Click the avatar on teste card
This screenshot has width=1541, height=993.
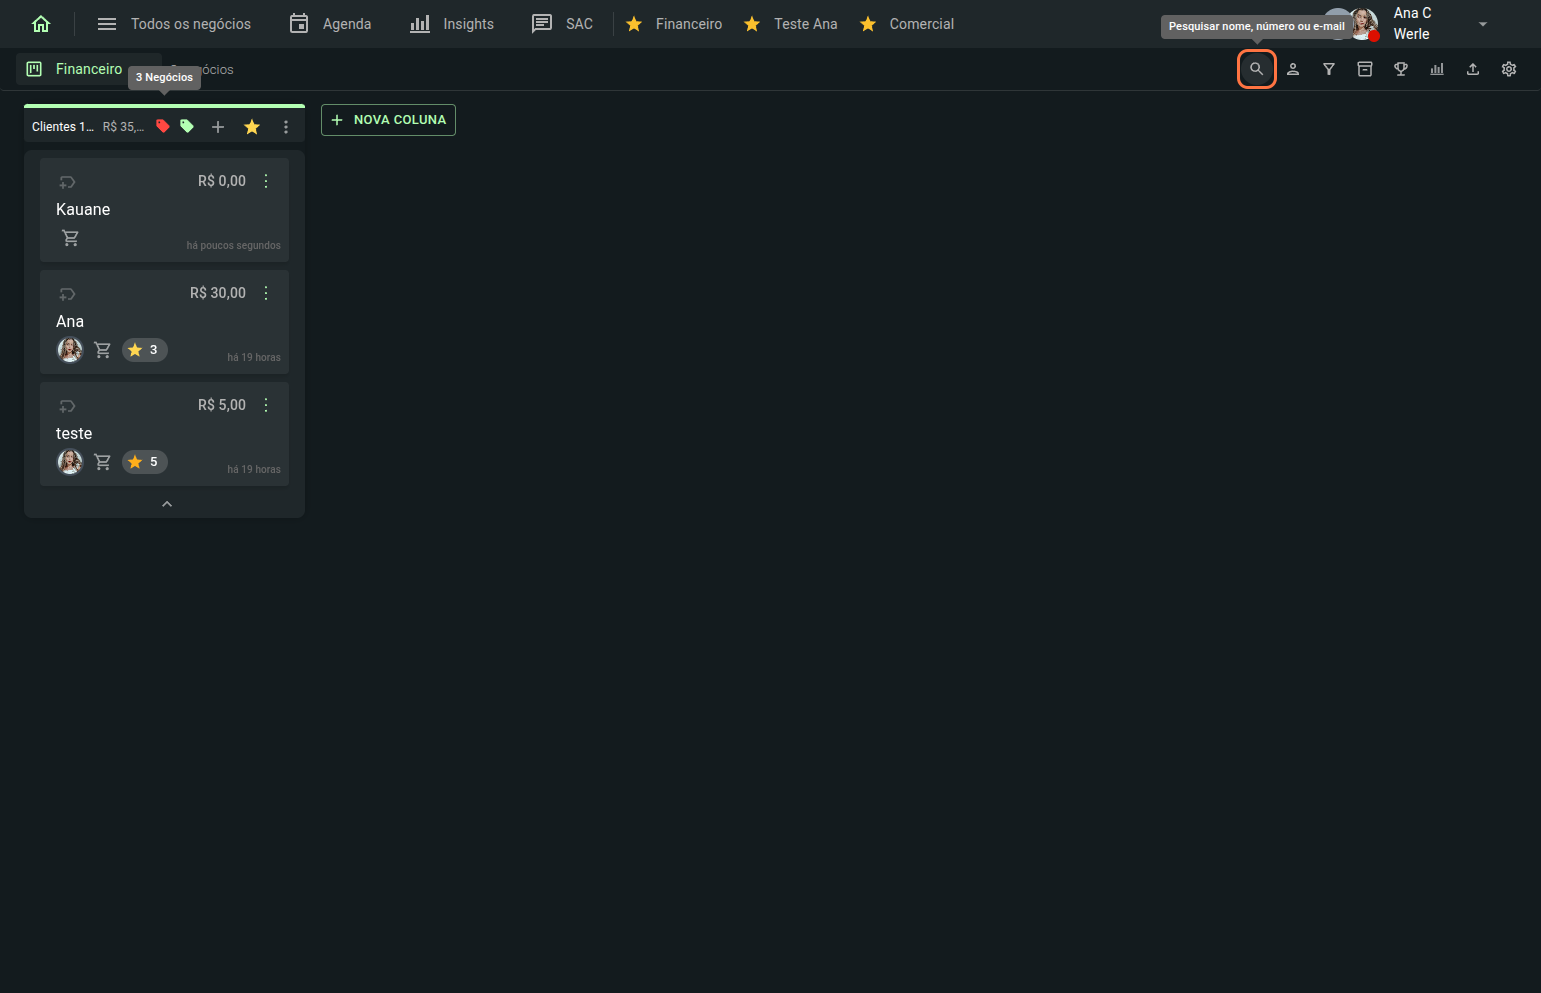(x=70, y=462)
